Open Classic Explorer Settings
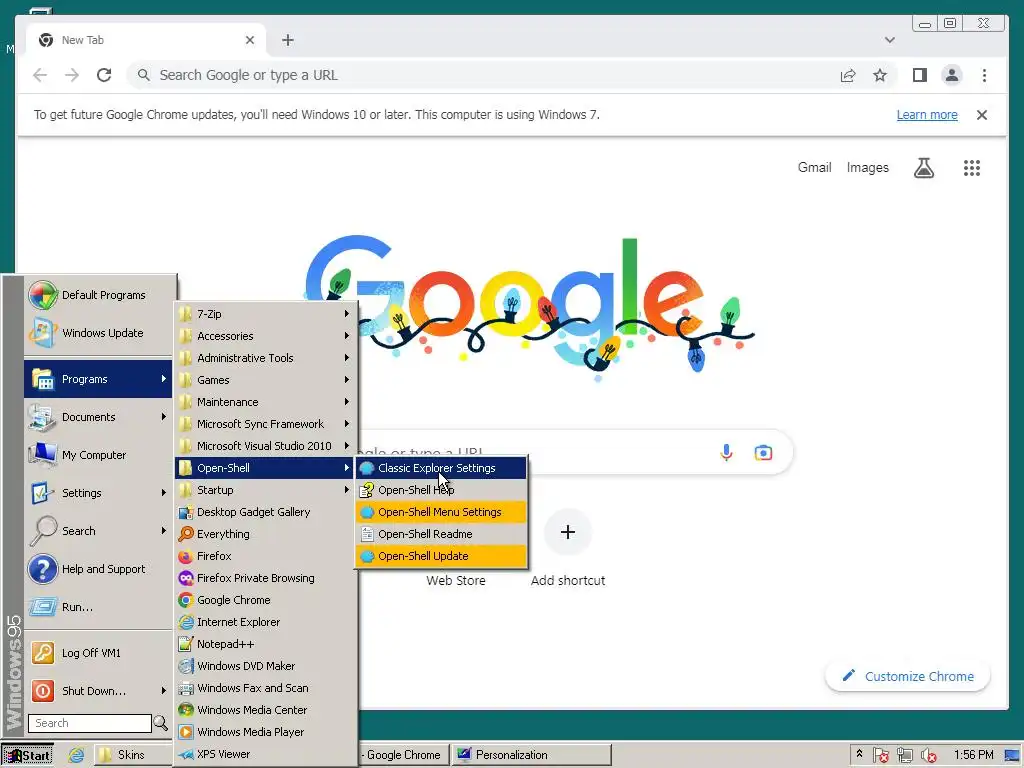The image size is (1024, 768). coord(441,468)
